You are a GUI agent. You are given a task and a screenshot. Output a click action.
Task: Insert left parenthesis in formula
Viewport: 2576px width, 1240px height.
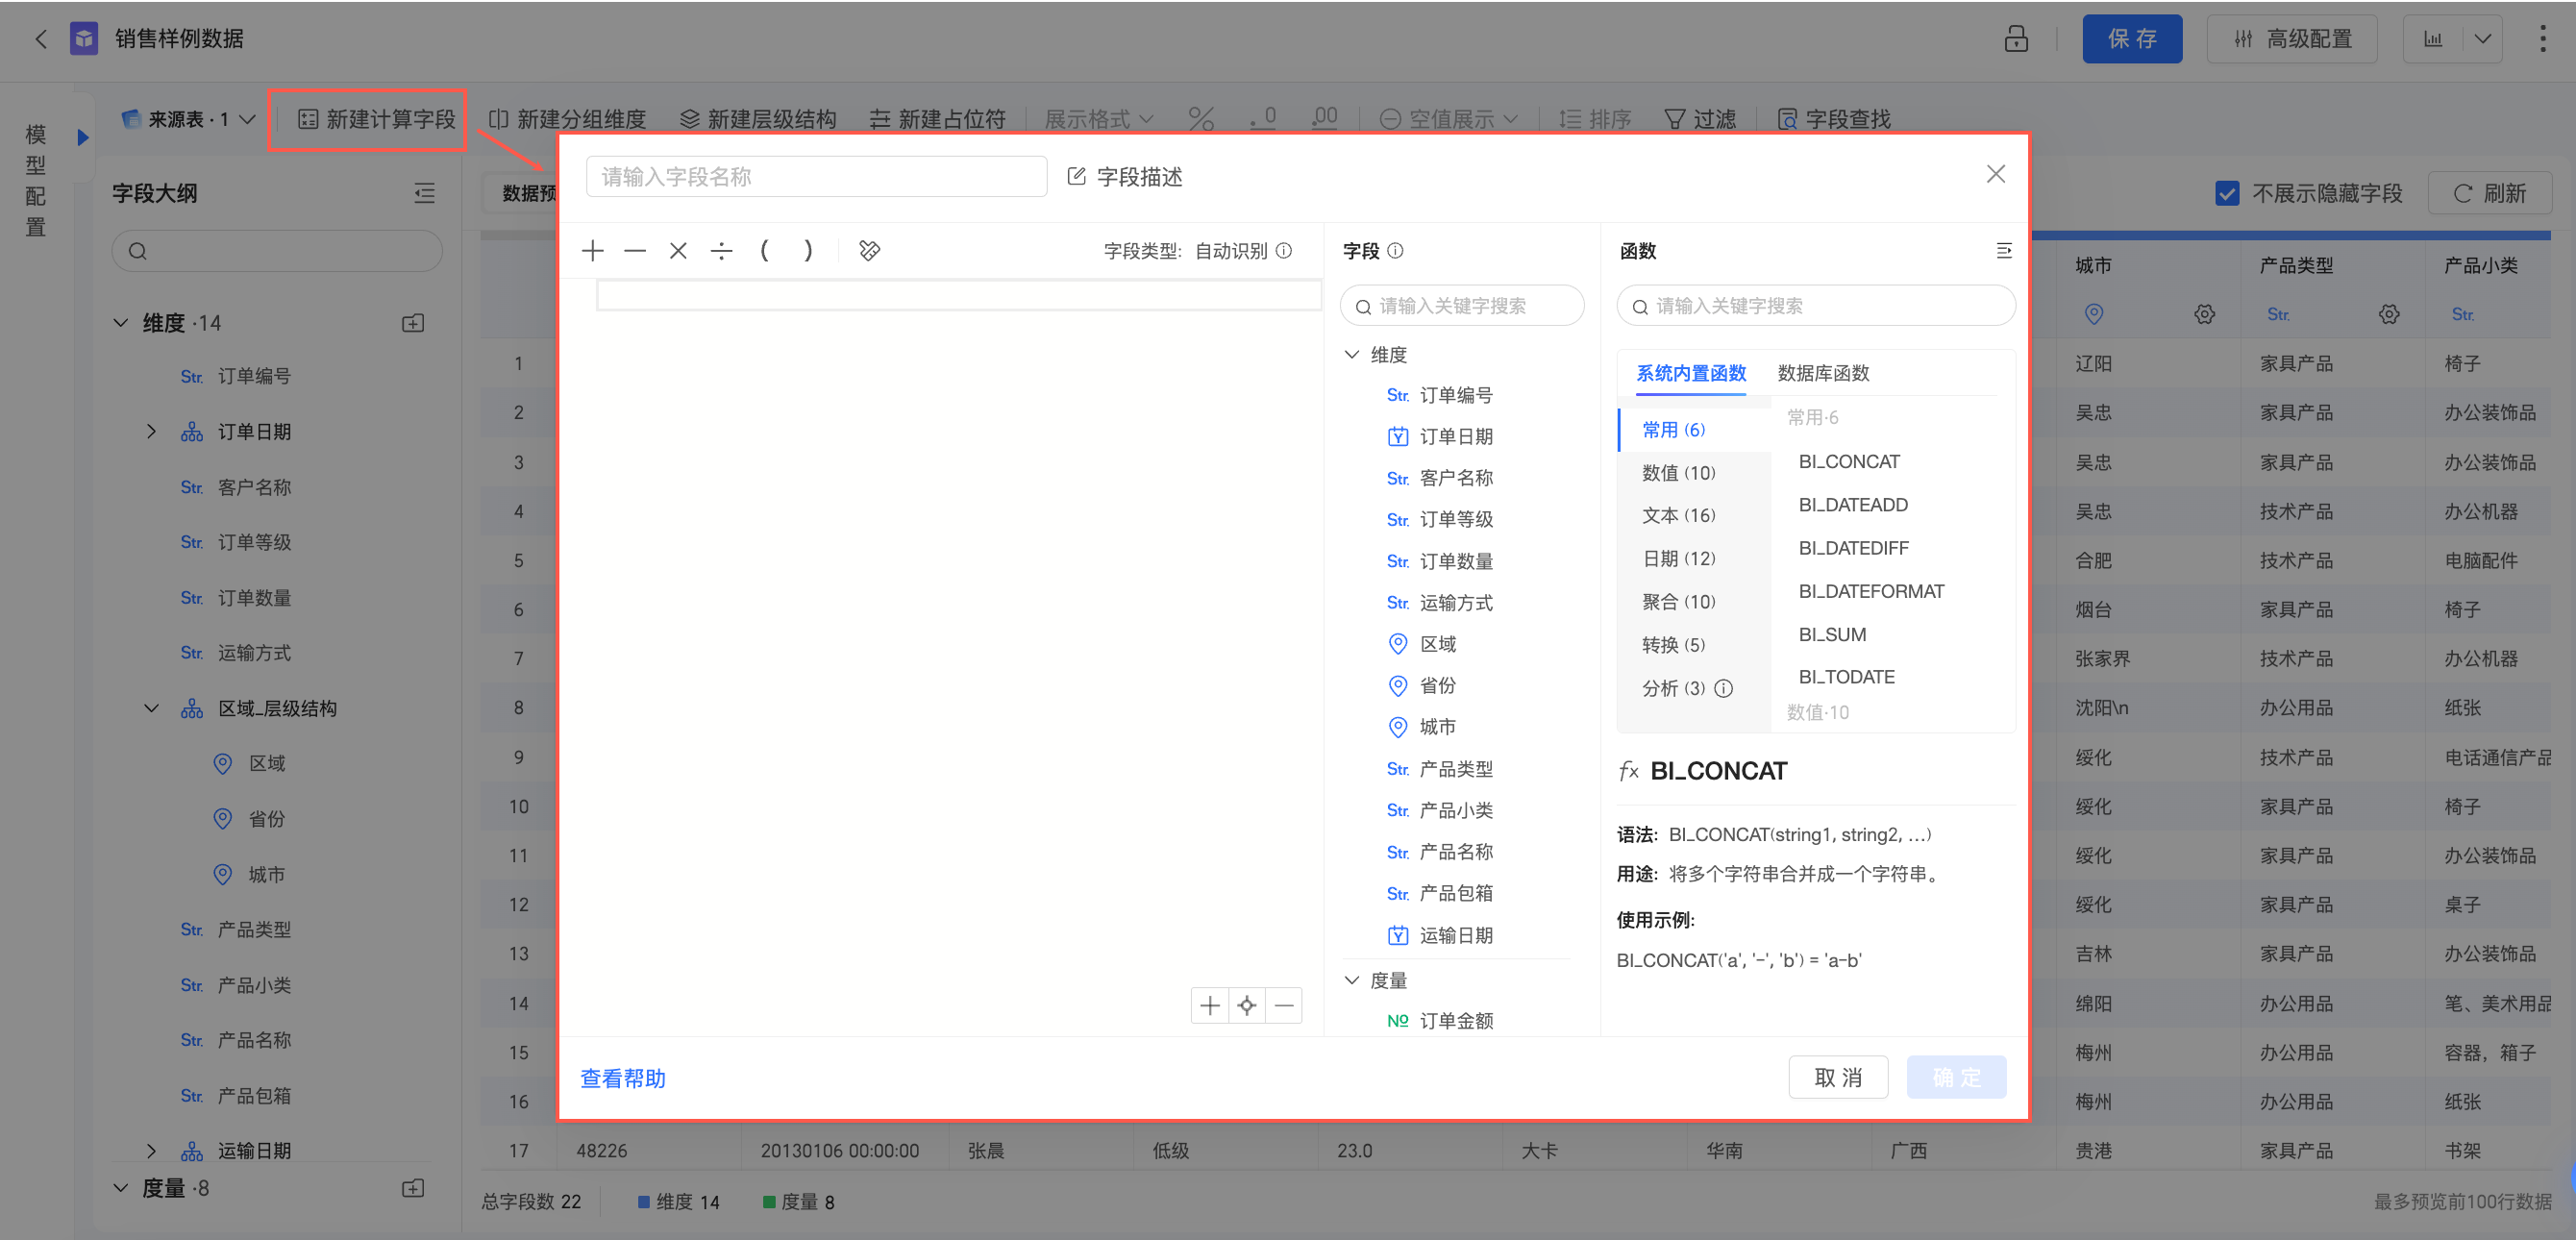(x=764, y=251)
